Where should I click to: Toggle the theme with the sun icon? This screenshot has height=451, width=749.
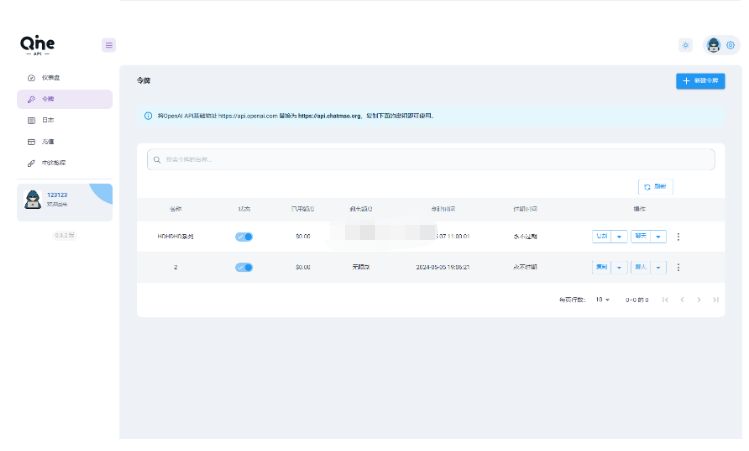pos(685,45)
